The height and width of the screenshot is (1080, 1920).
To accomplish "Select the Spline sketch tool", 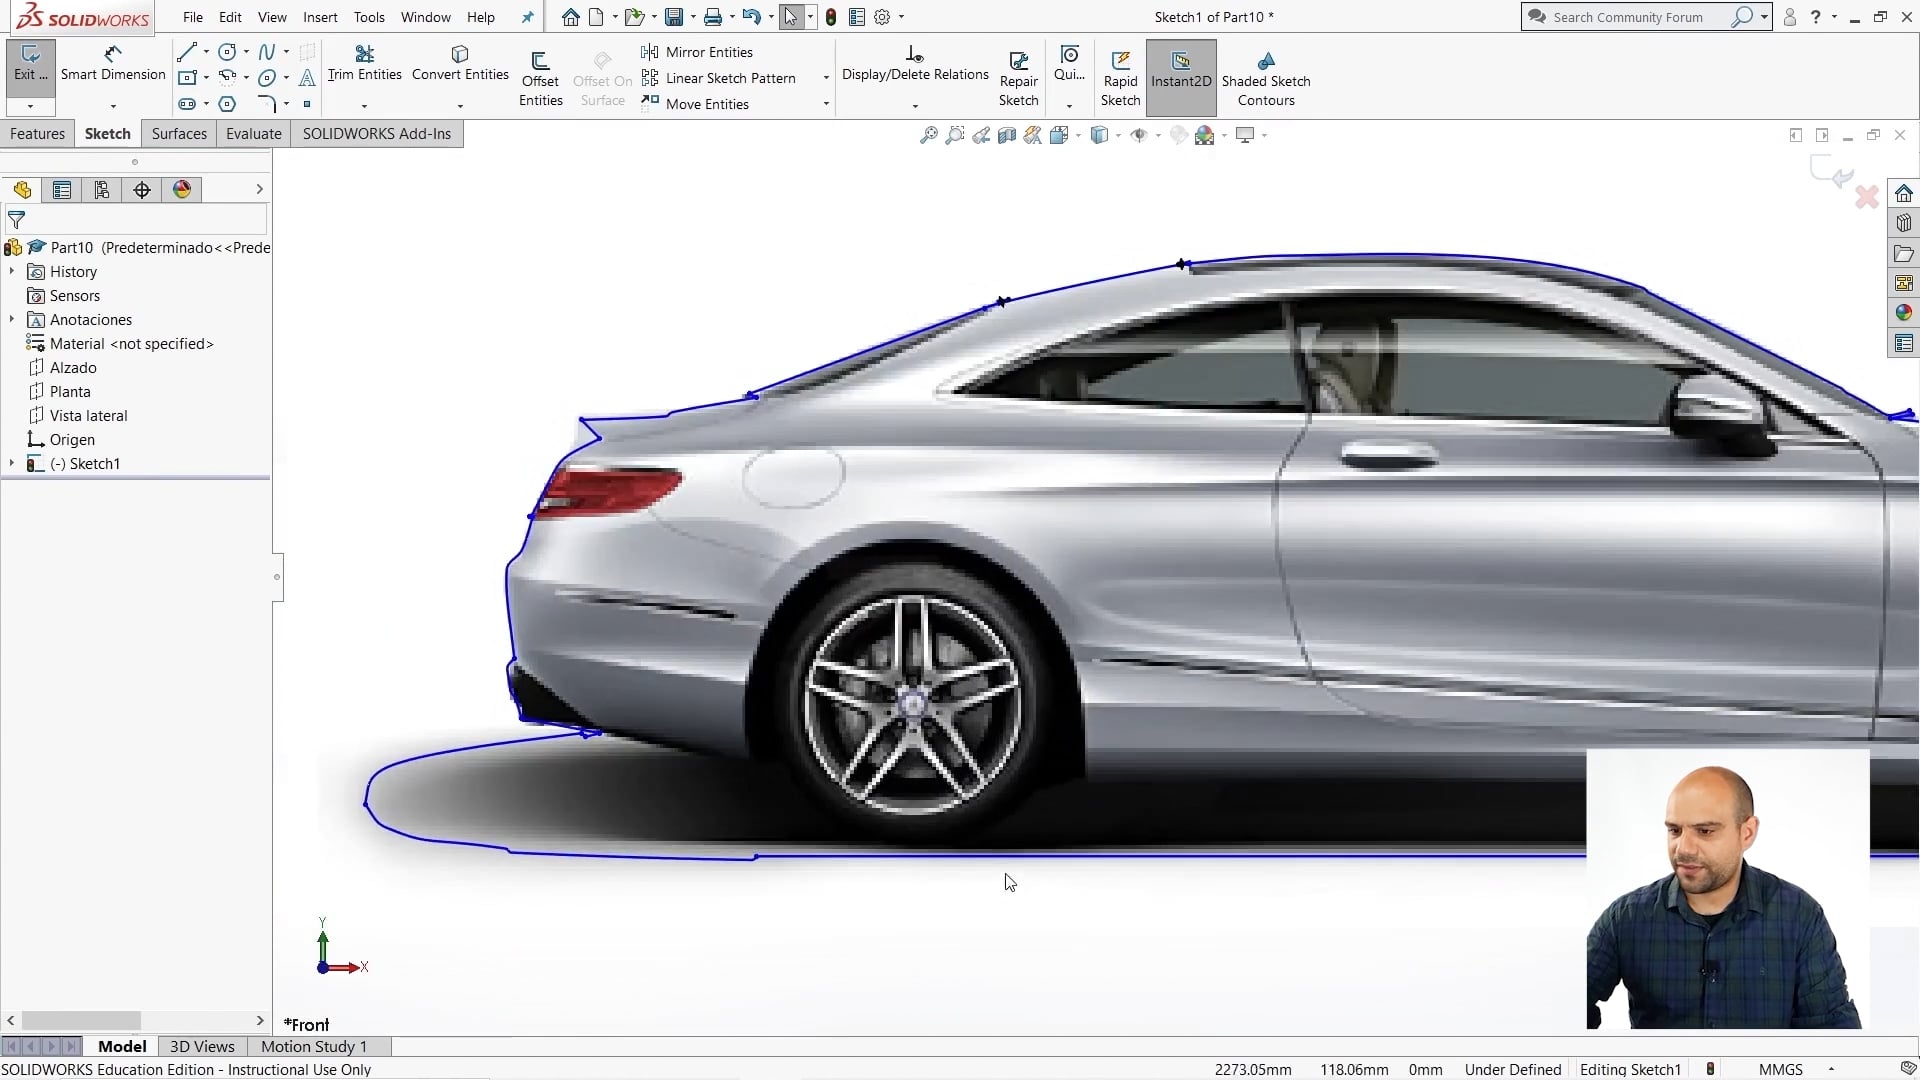I will [266, 52].
